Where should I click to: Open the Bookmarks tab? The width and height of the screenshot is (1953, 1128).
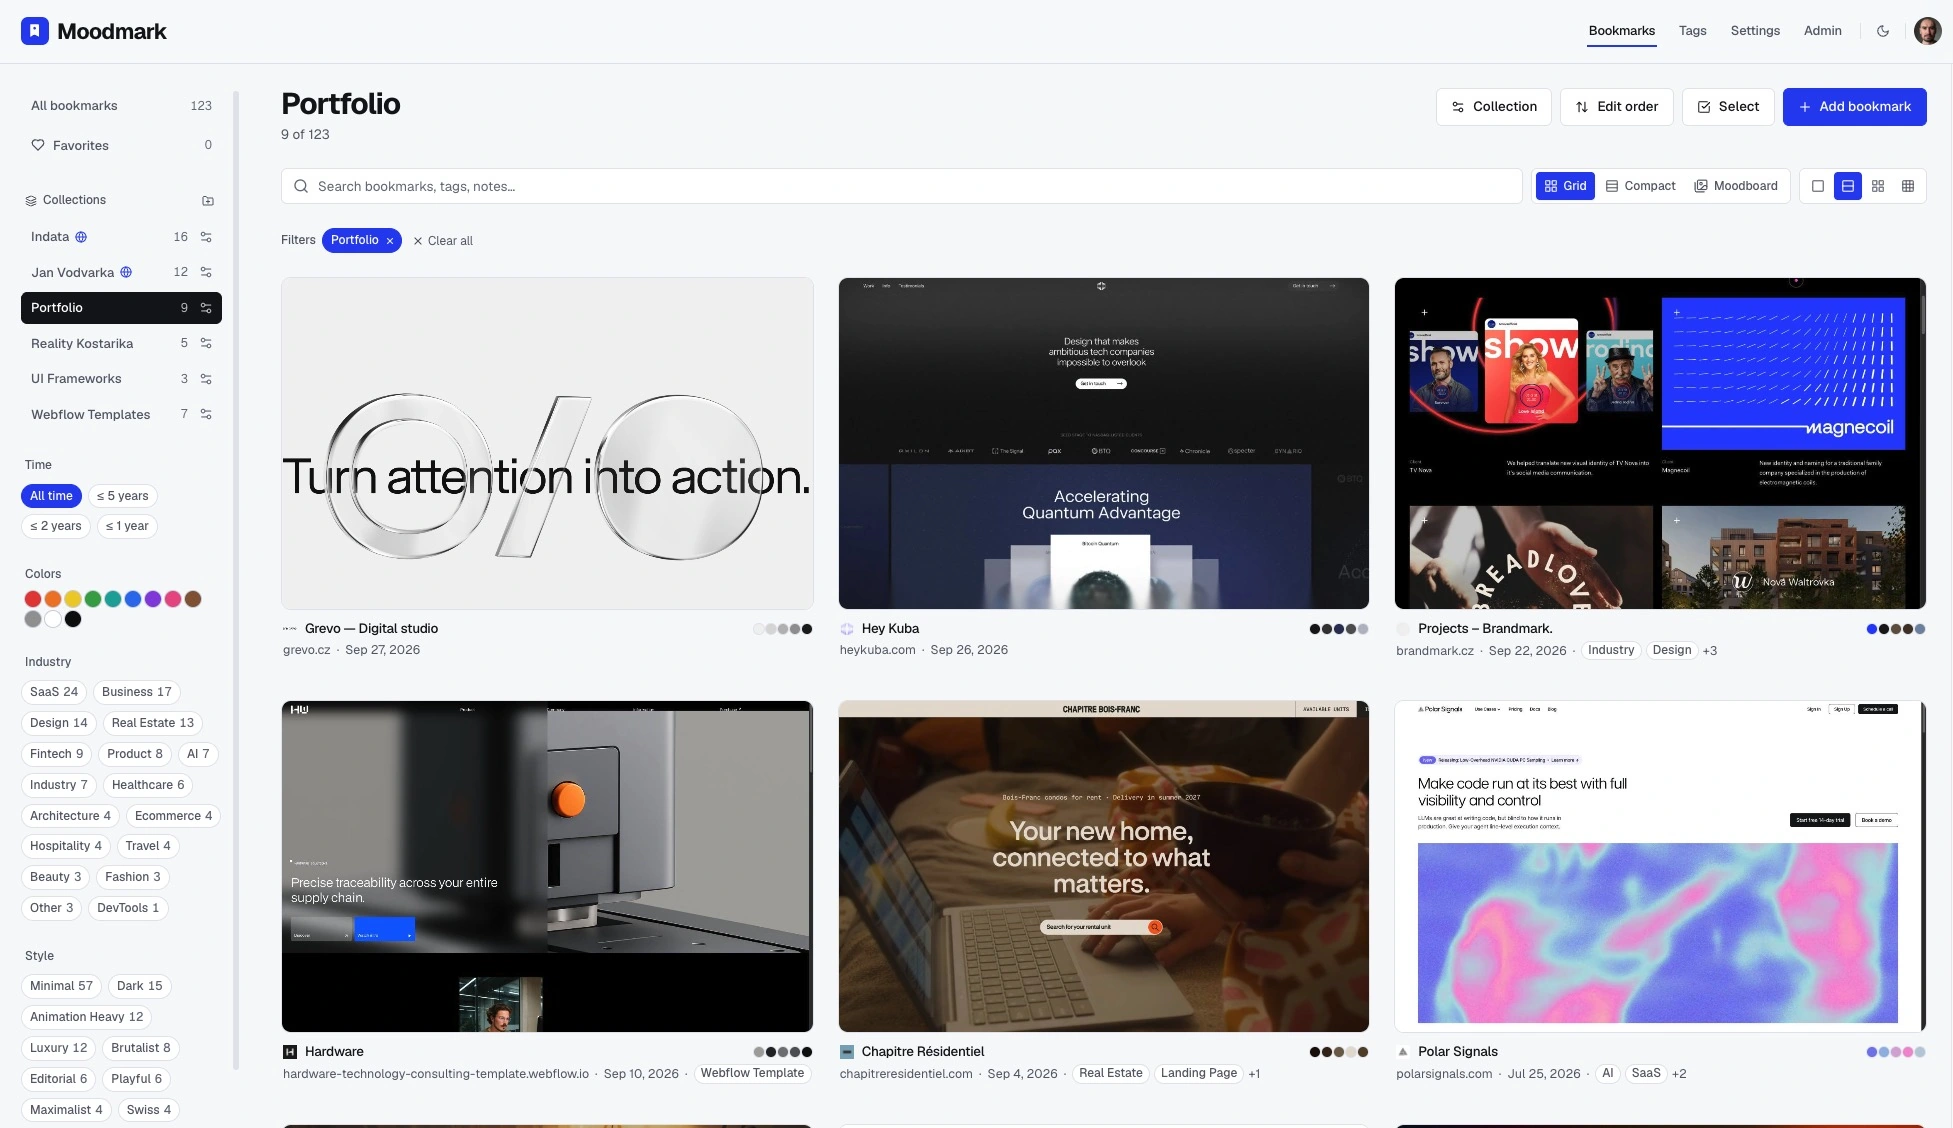click(1621, 31)
